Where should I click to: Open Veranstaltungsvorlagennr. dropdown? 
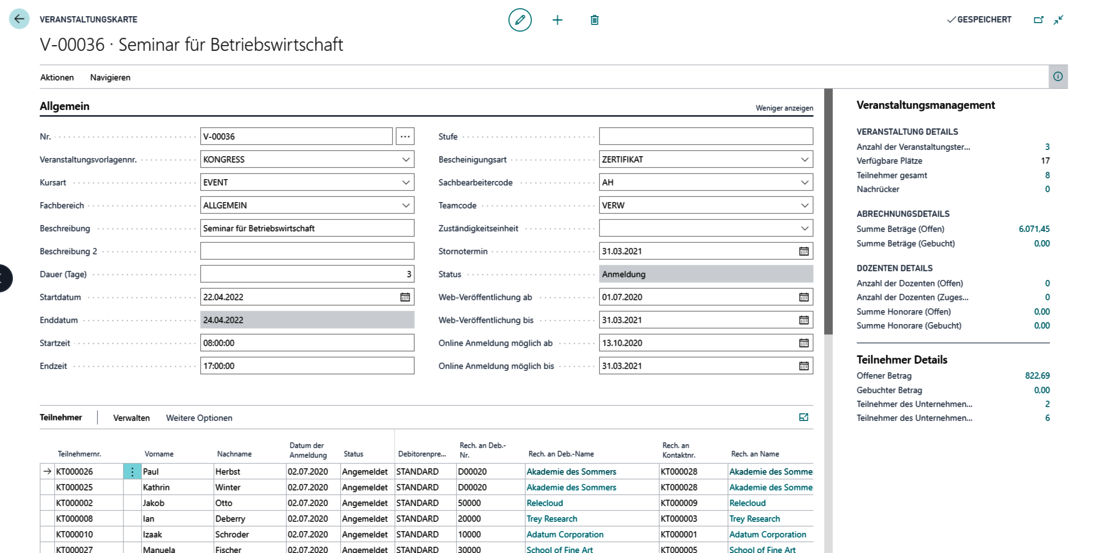pyautogui.click(x=405, y=160)
